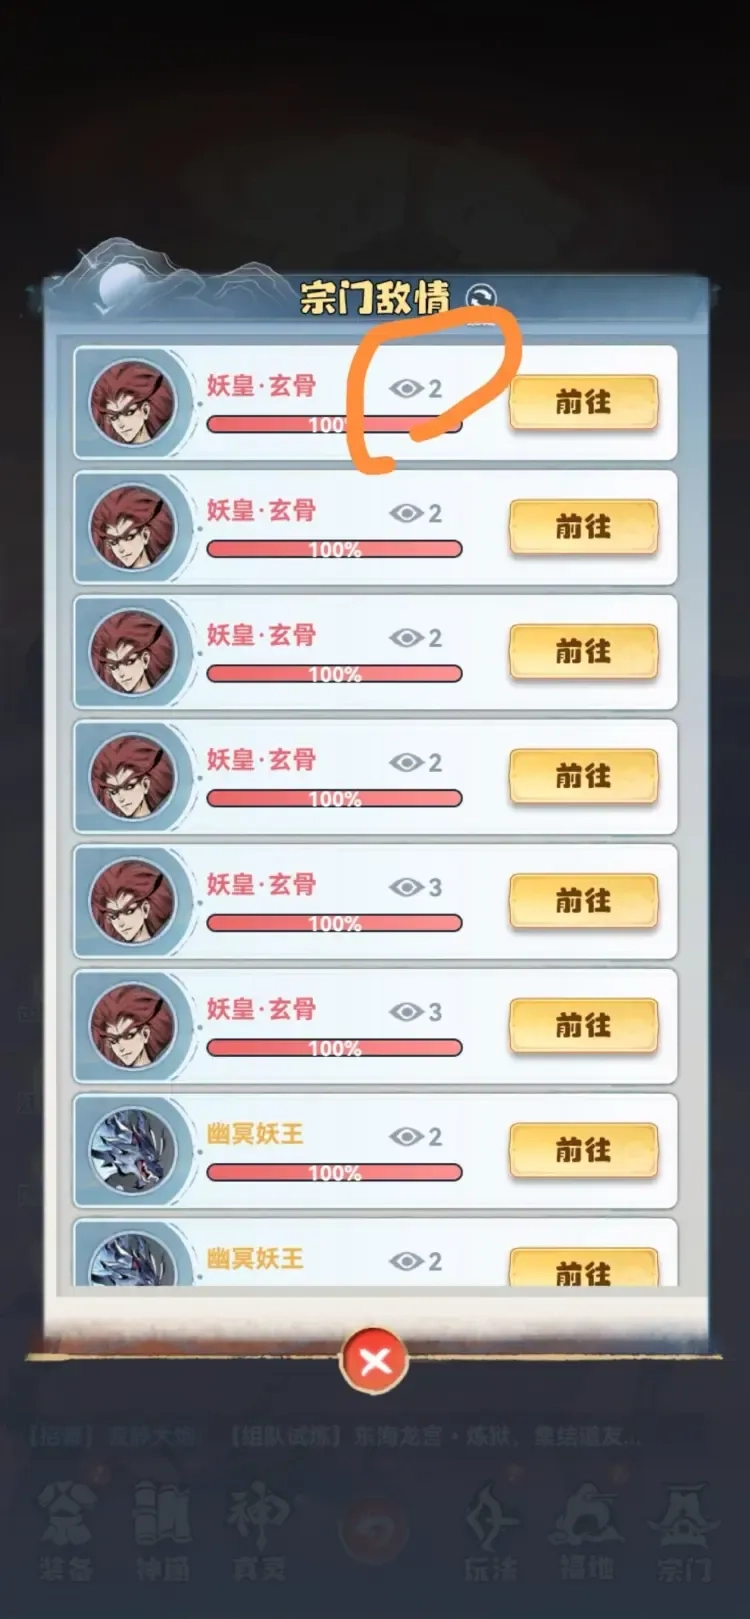Close the panel with the red X button
The width and height of the screenshot is (750, 1619).
tap(375, 1360)
